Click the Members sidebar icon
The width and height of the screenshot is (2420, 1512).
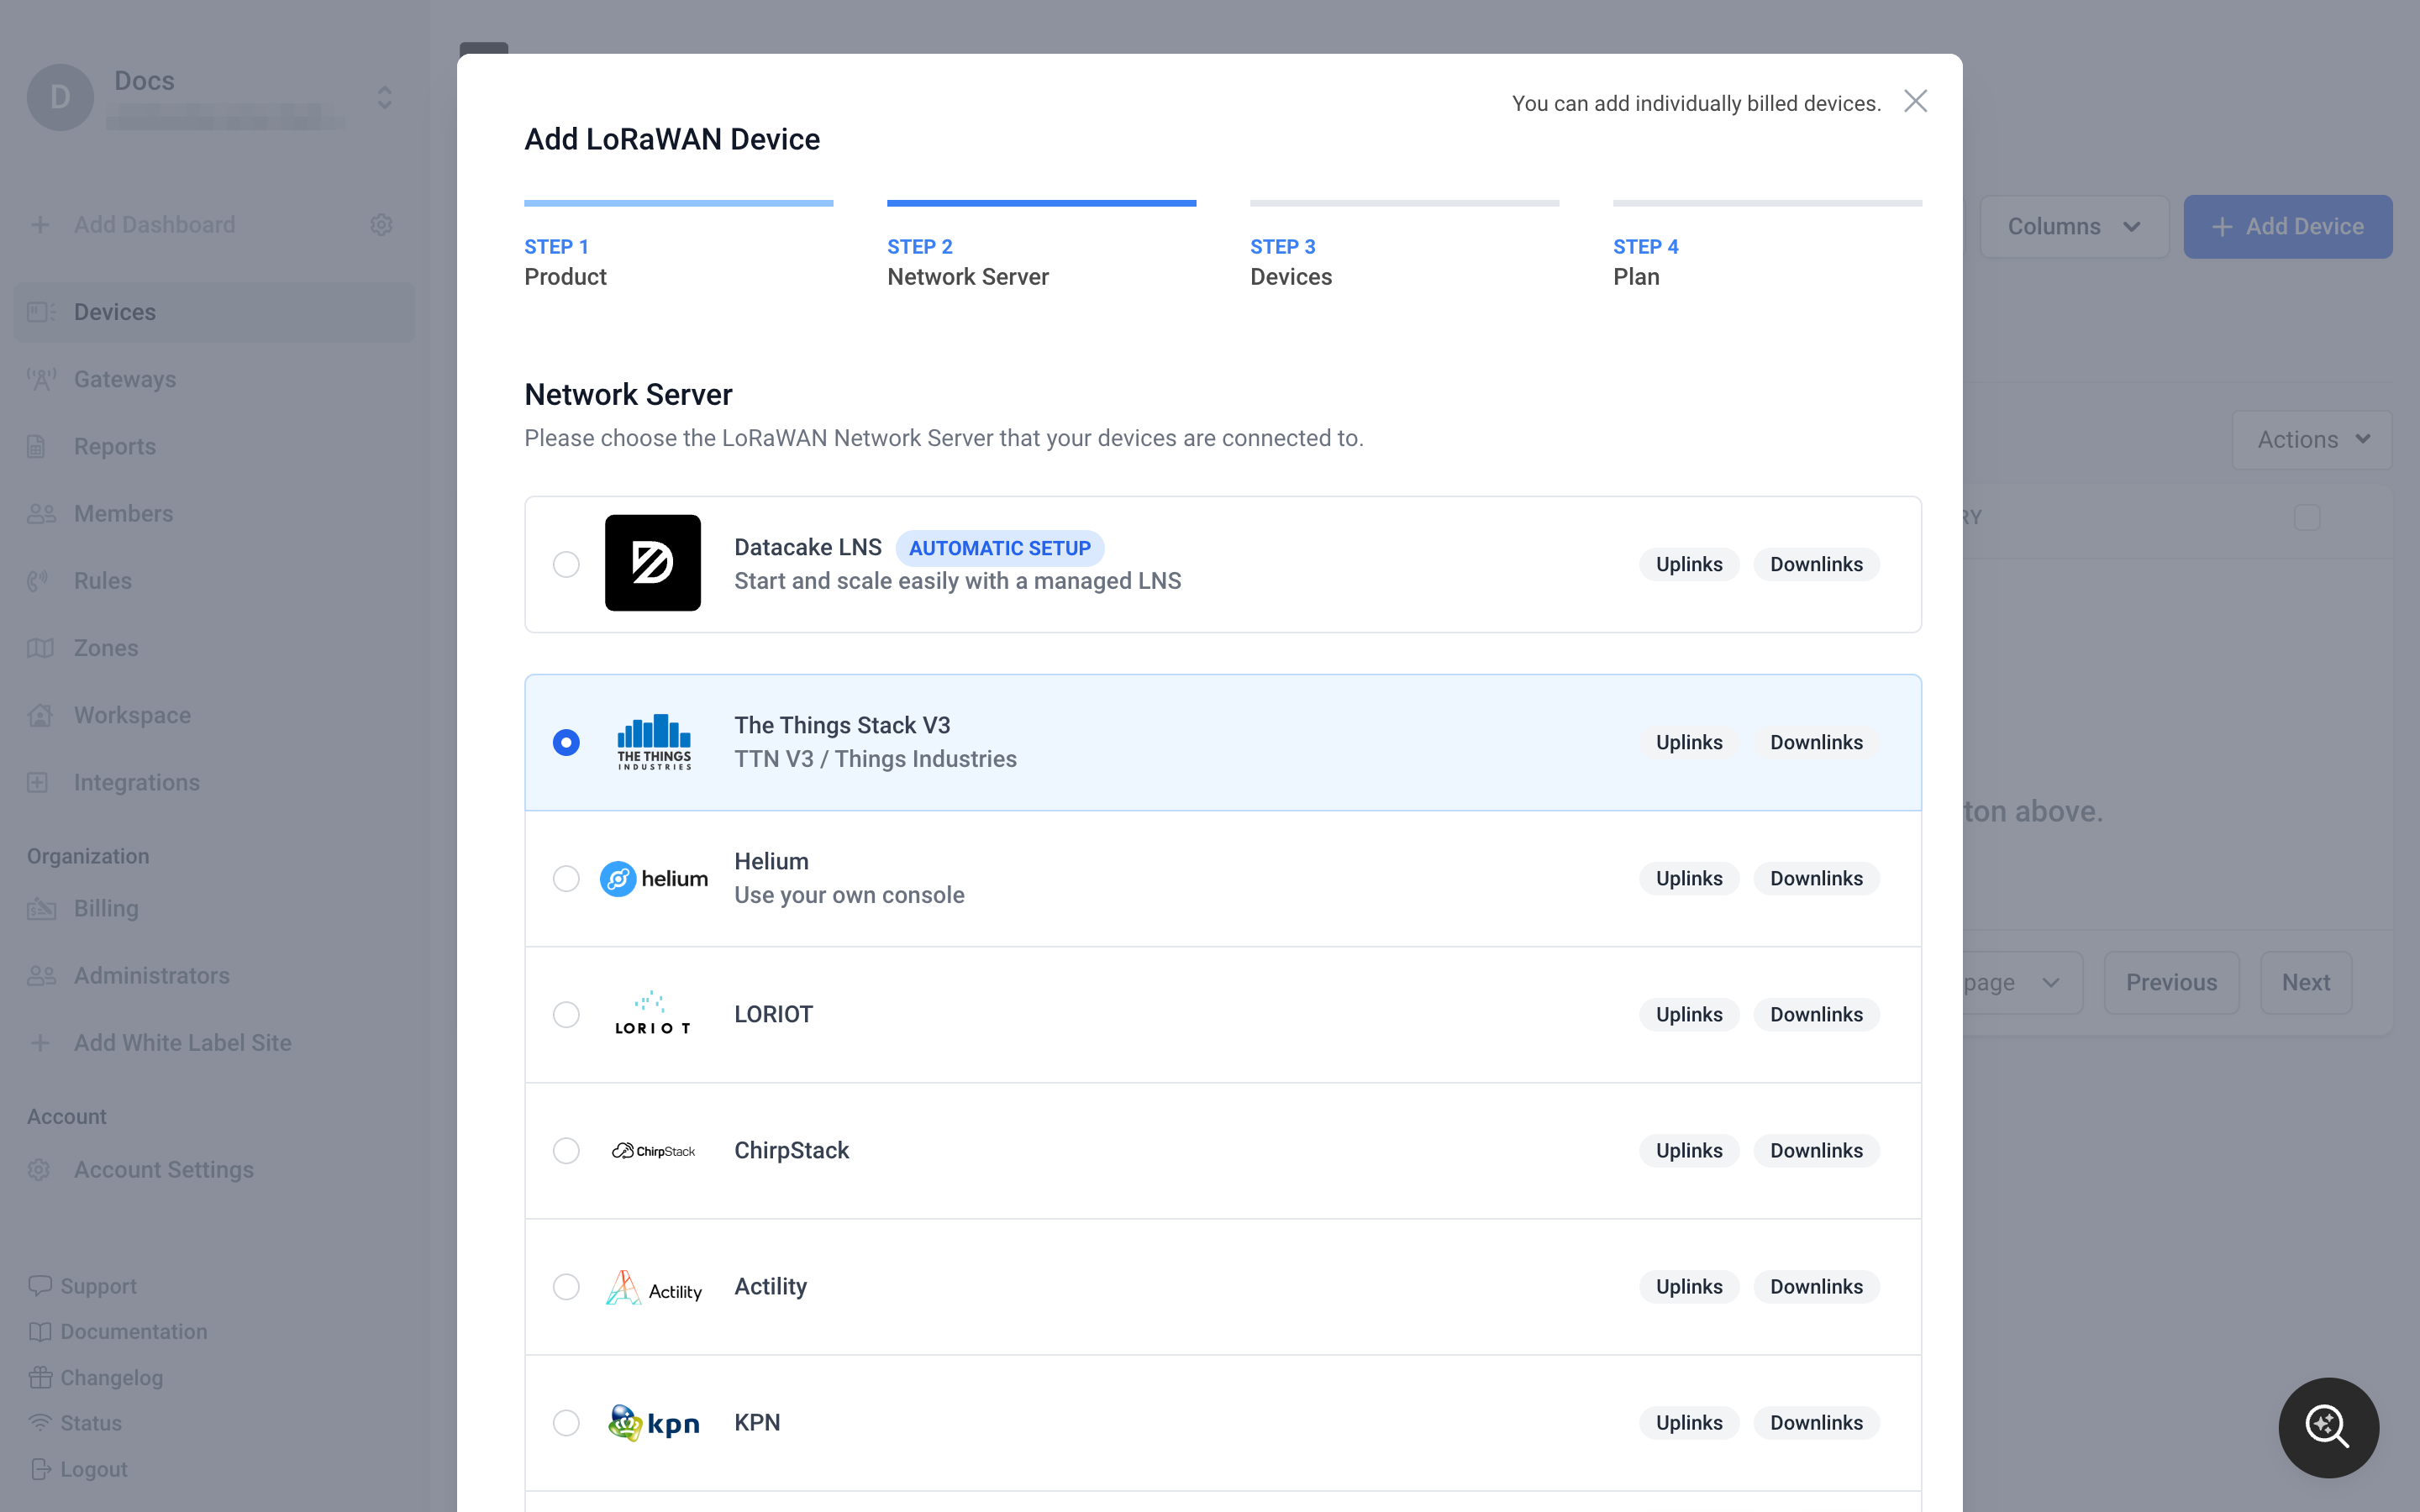[x=41, y=513]
